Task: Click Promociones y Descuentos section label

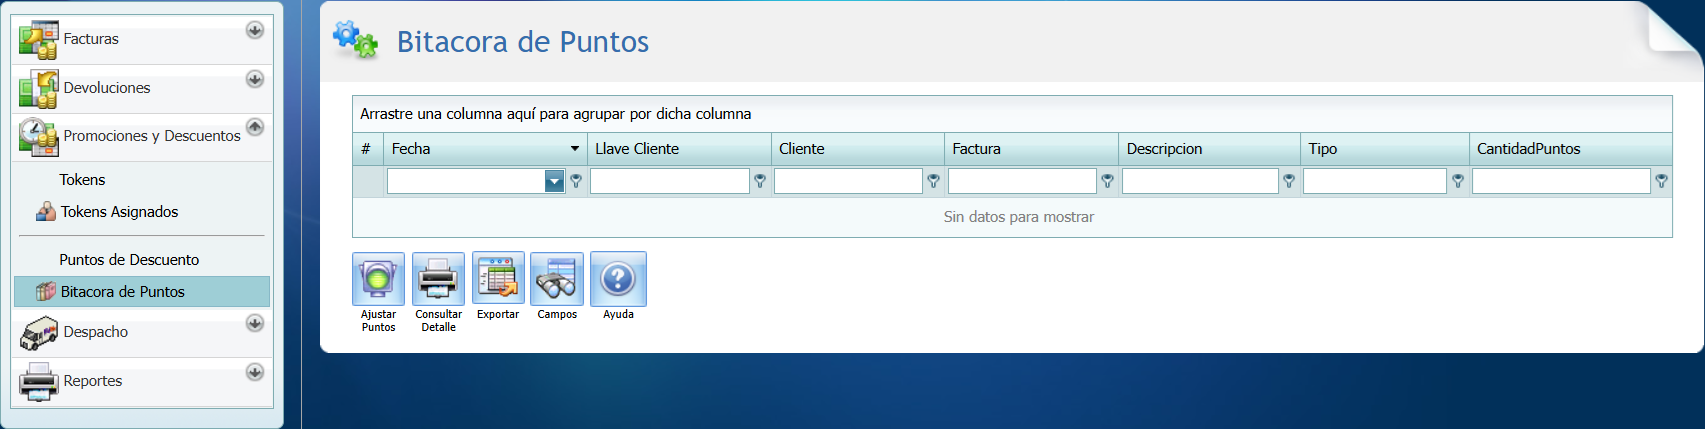Action: (x=152, y=136)
